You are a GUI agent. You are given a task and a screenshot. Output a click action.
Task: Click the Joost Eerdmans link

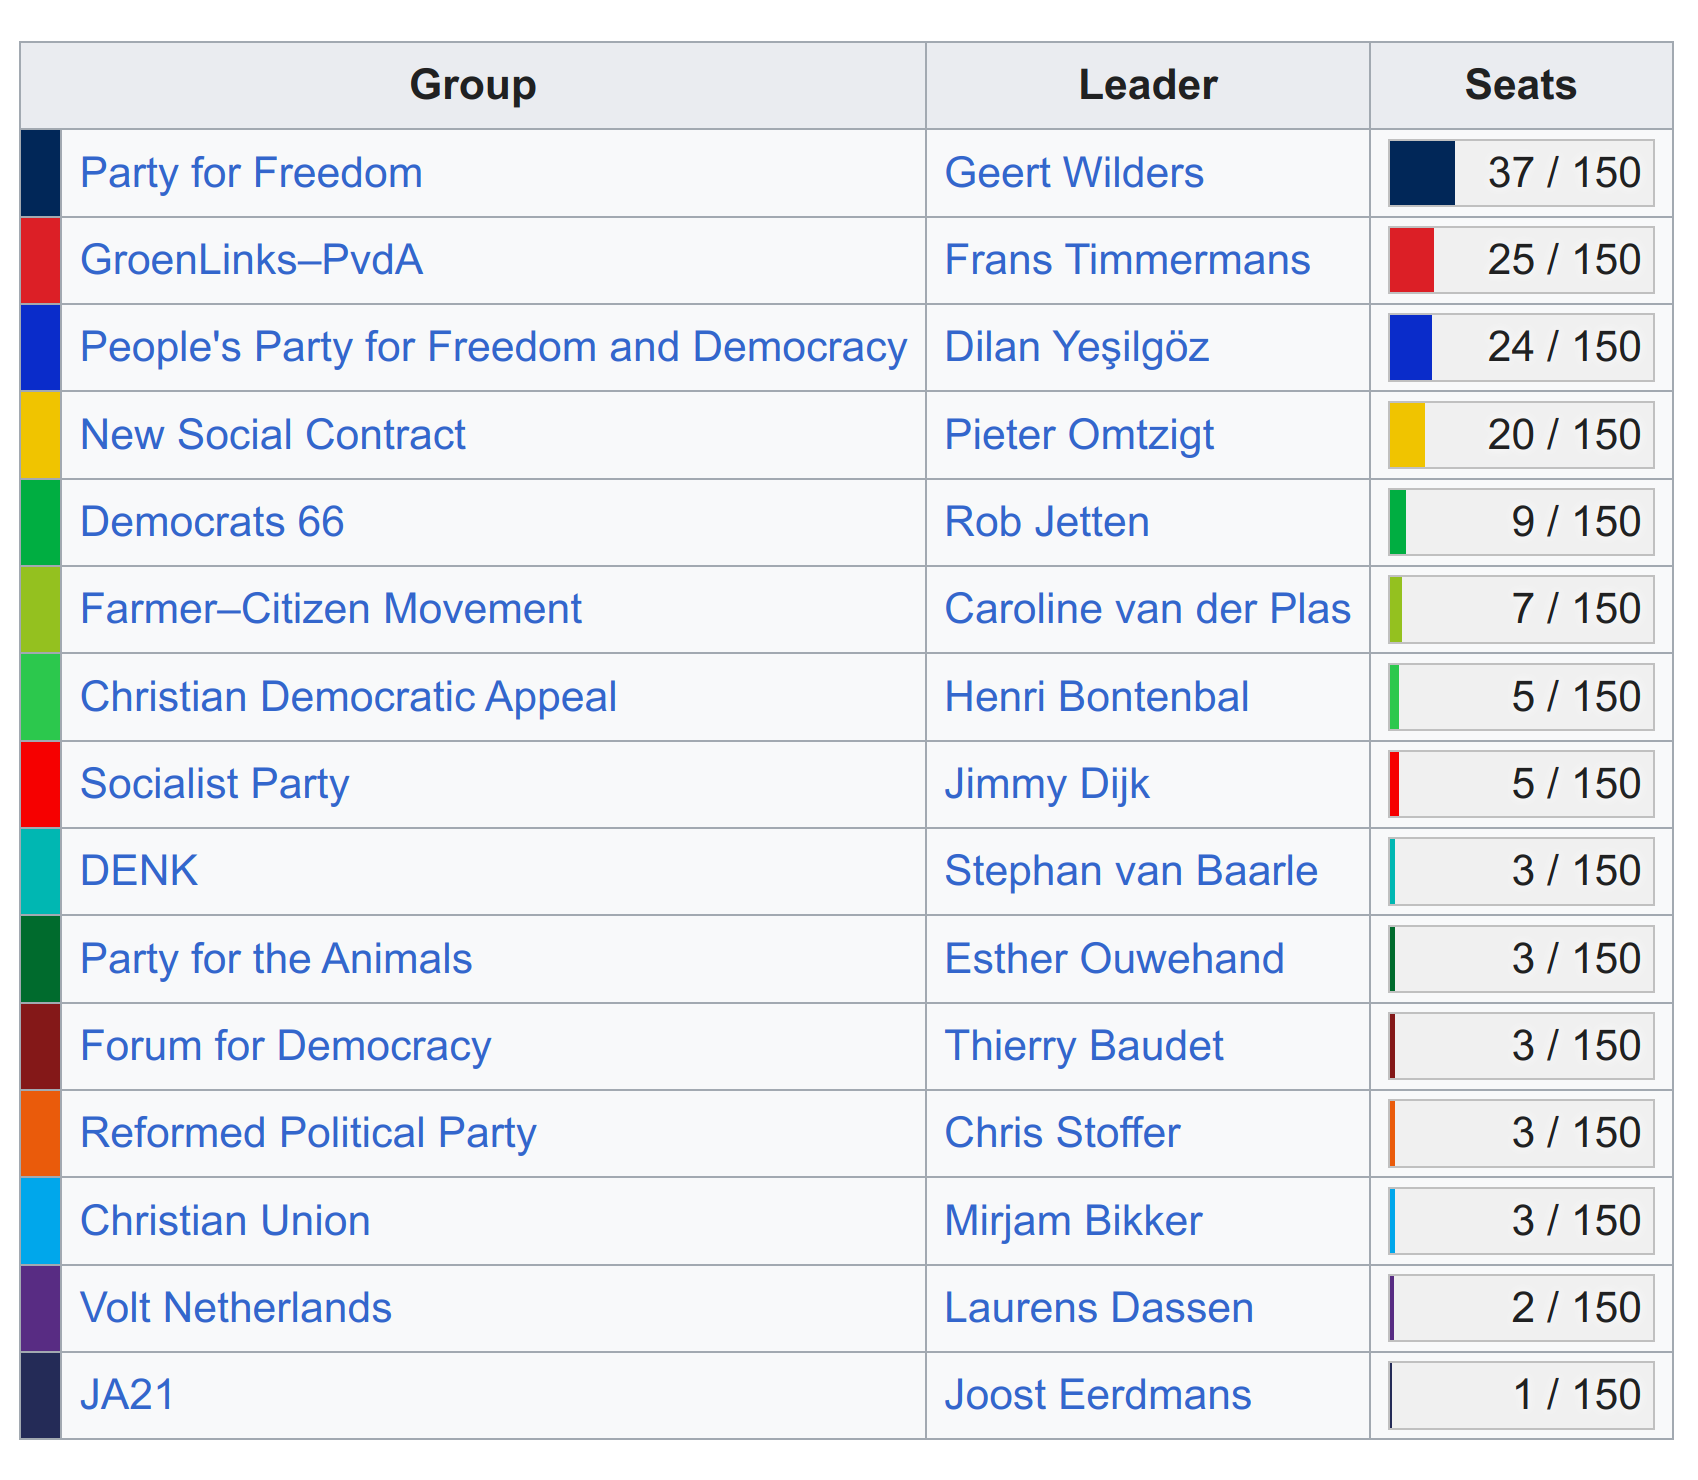click(x=1097, y=1395)
